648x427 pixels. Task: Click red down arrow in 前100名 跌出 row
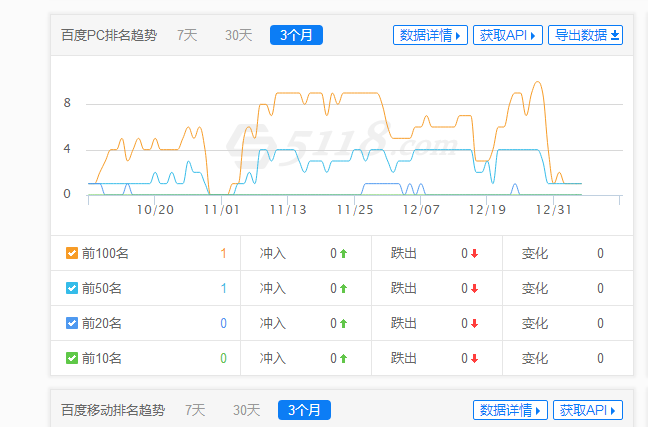(x=474, y=253)
